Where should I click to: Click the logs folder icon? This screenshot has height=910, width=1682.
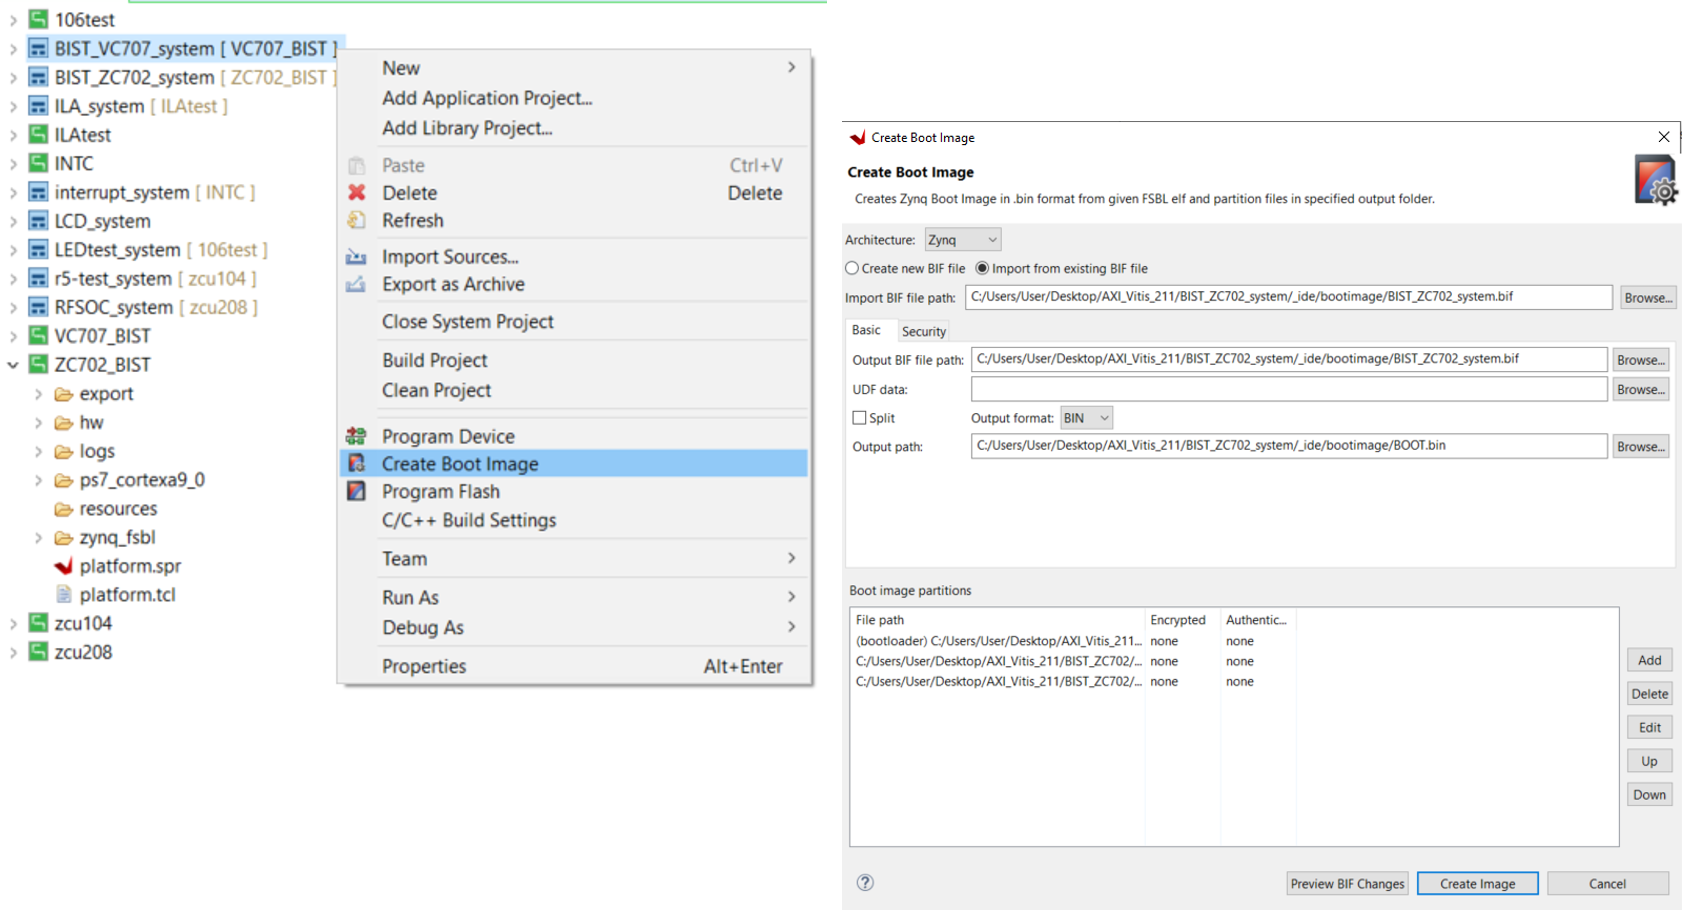click(63, 452)
